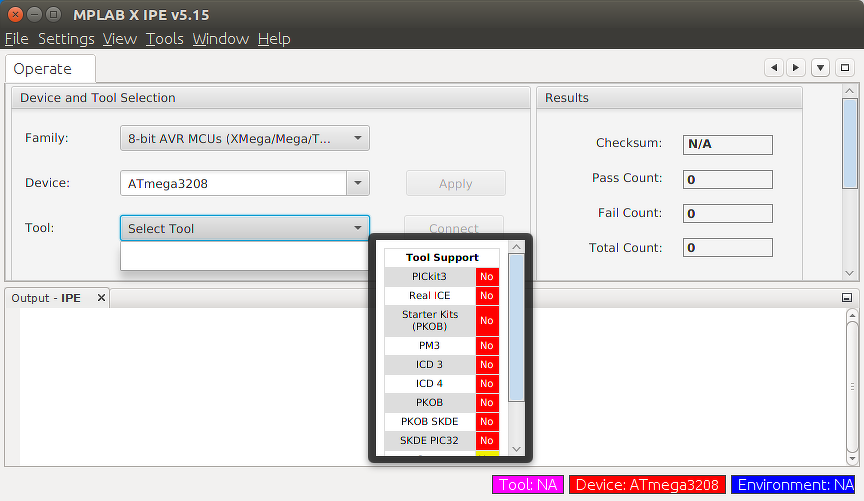
Task: Click the SKDE PIC32 row label
Action: click(x=429, y=440)
